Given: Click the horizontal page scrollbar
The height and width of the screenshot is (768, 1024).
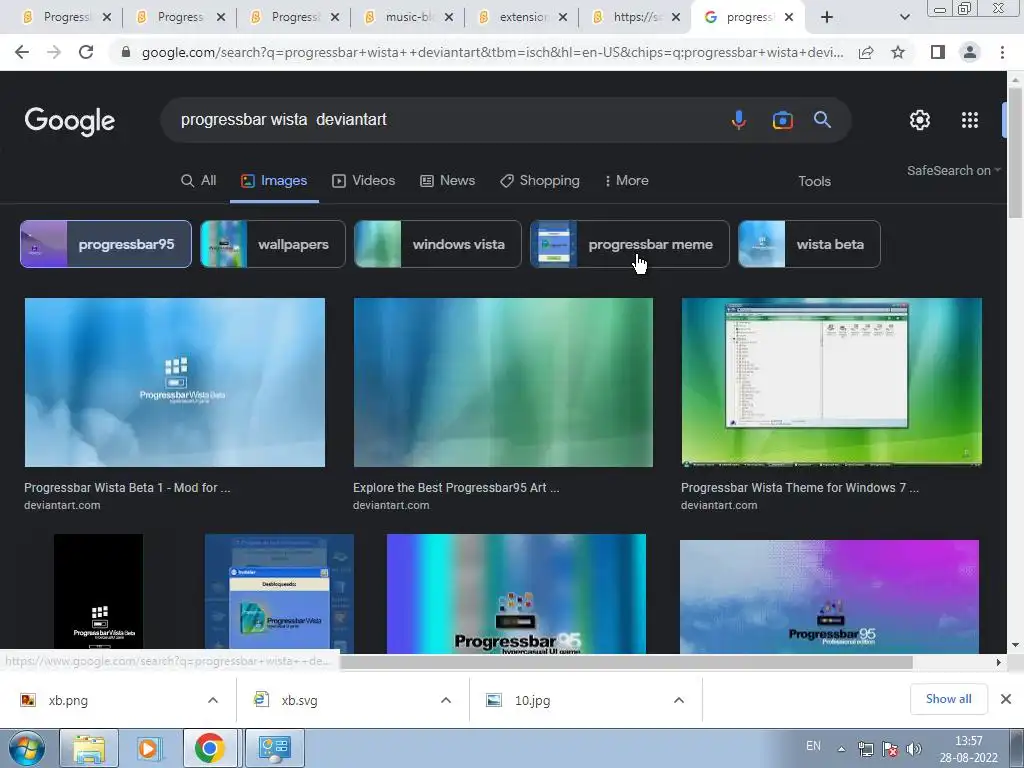Looking at the screenshot, I should [x=626, y=662].
